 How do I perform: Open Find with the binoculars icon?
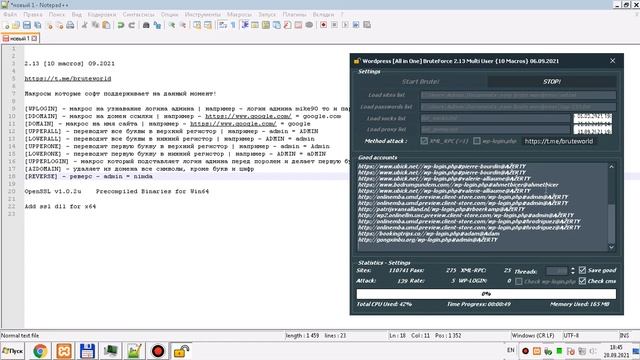(146, 25)
